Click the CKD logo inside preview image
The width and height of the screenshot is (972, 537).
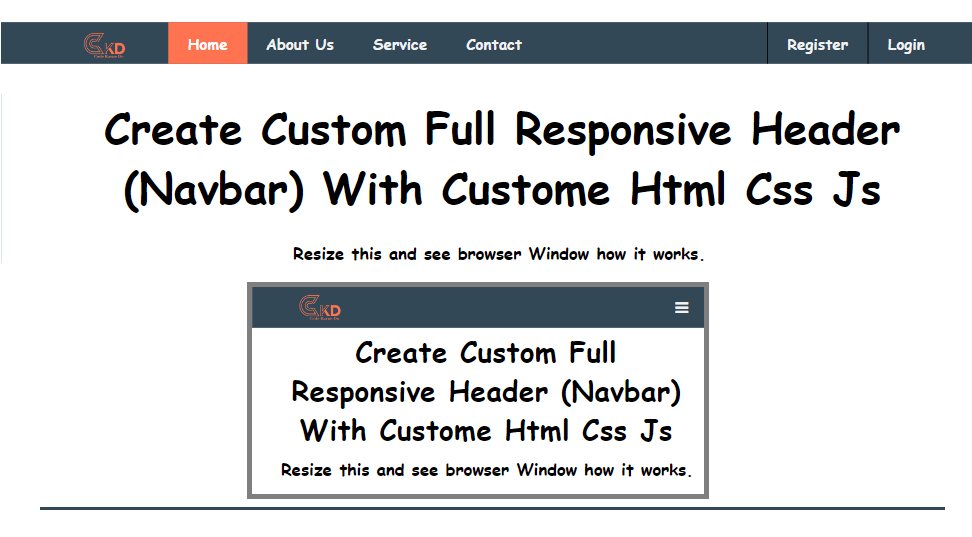(320, 308)
